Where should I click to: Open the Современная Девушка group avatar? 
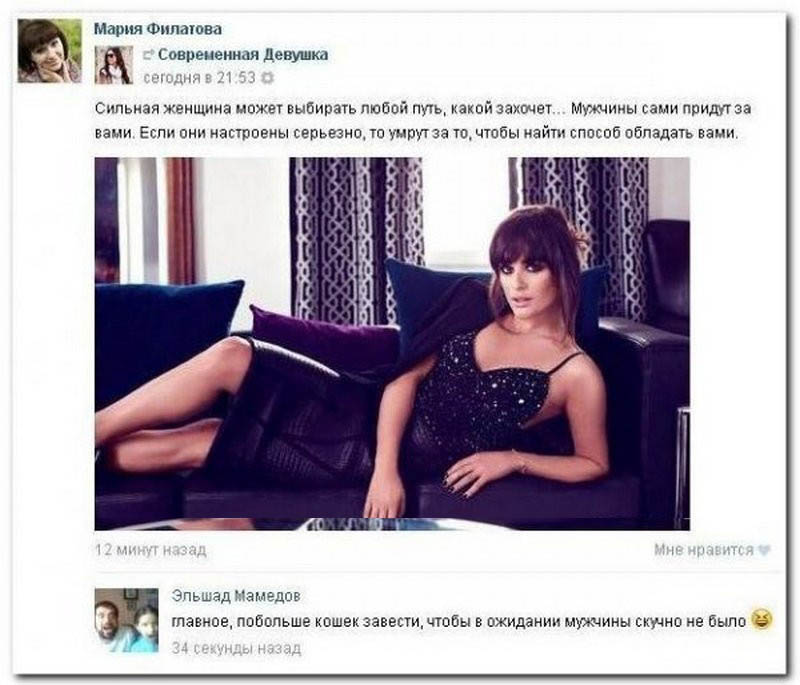coord(114,65)
